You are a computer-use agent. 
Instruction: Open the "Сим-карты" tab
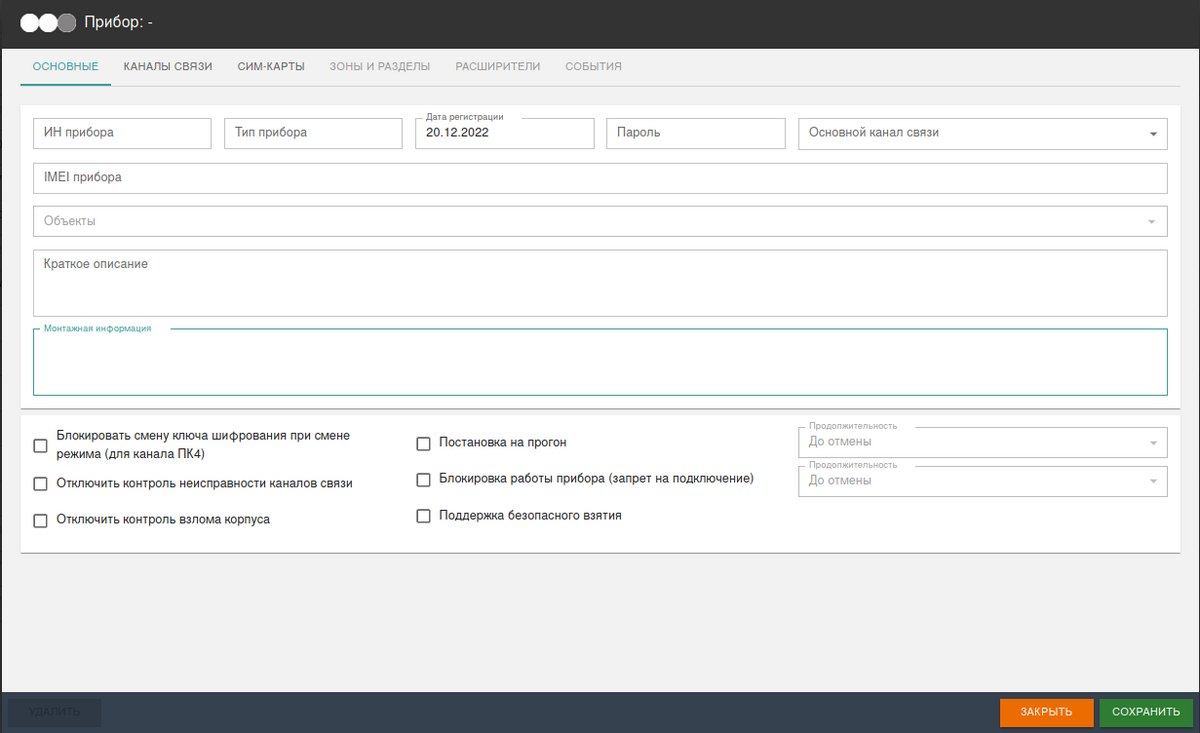click(271, 67)
